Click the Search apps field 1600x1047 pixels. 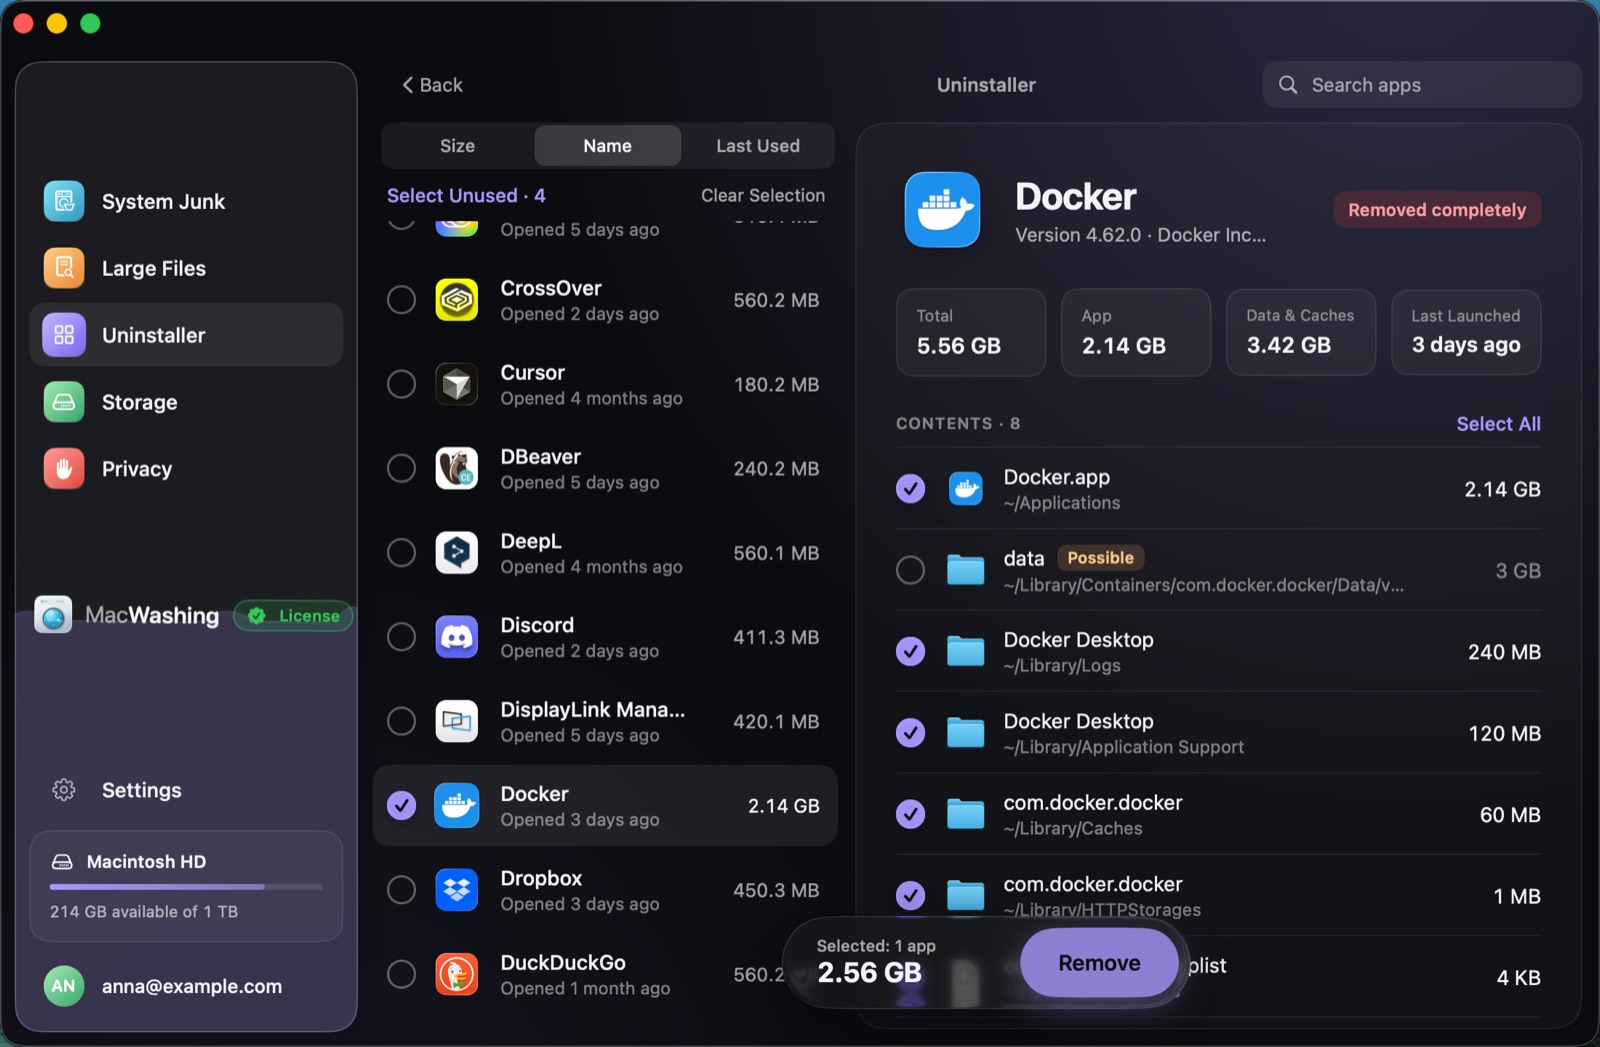pos(1422,85)
